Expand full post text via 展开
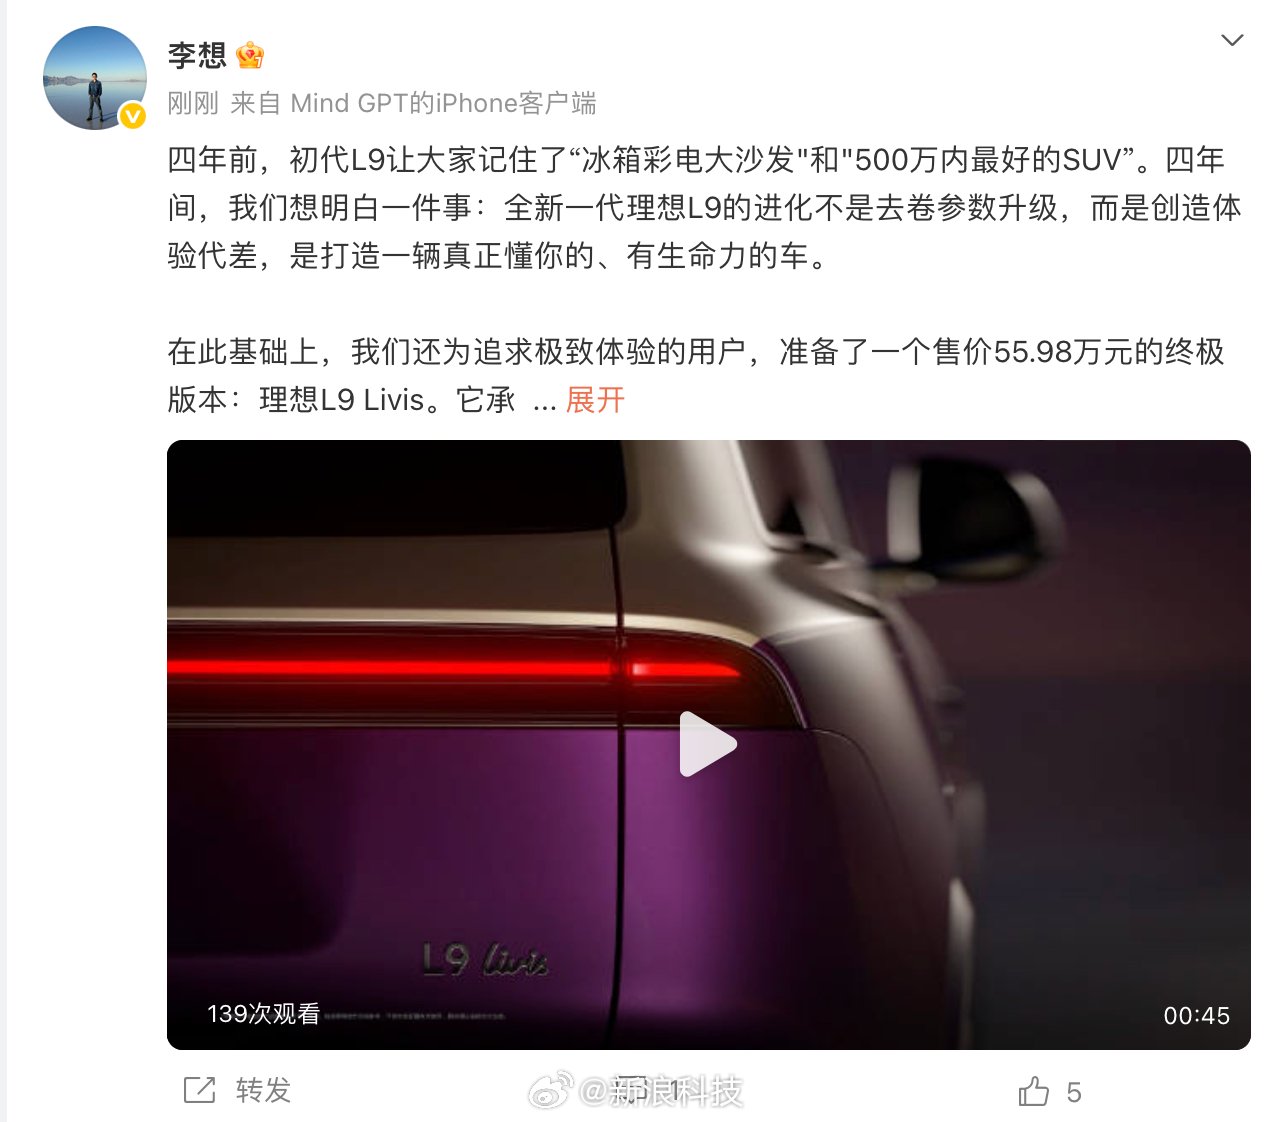 coord(595,400)
